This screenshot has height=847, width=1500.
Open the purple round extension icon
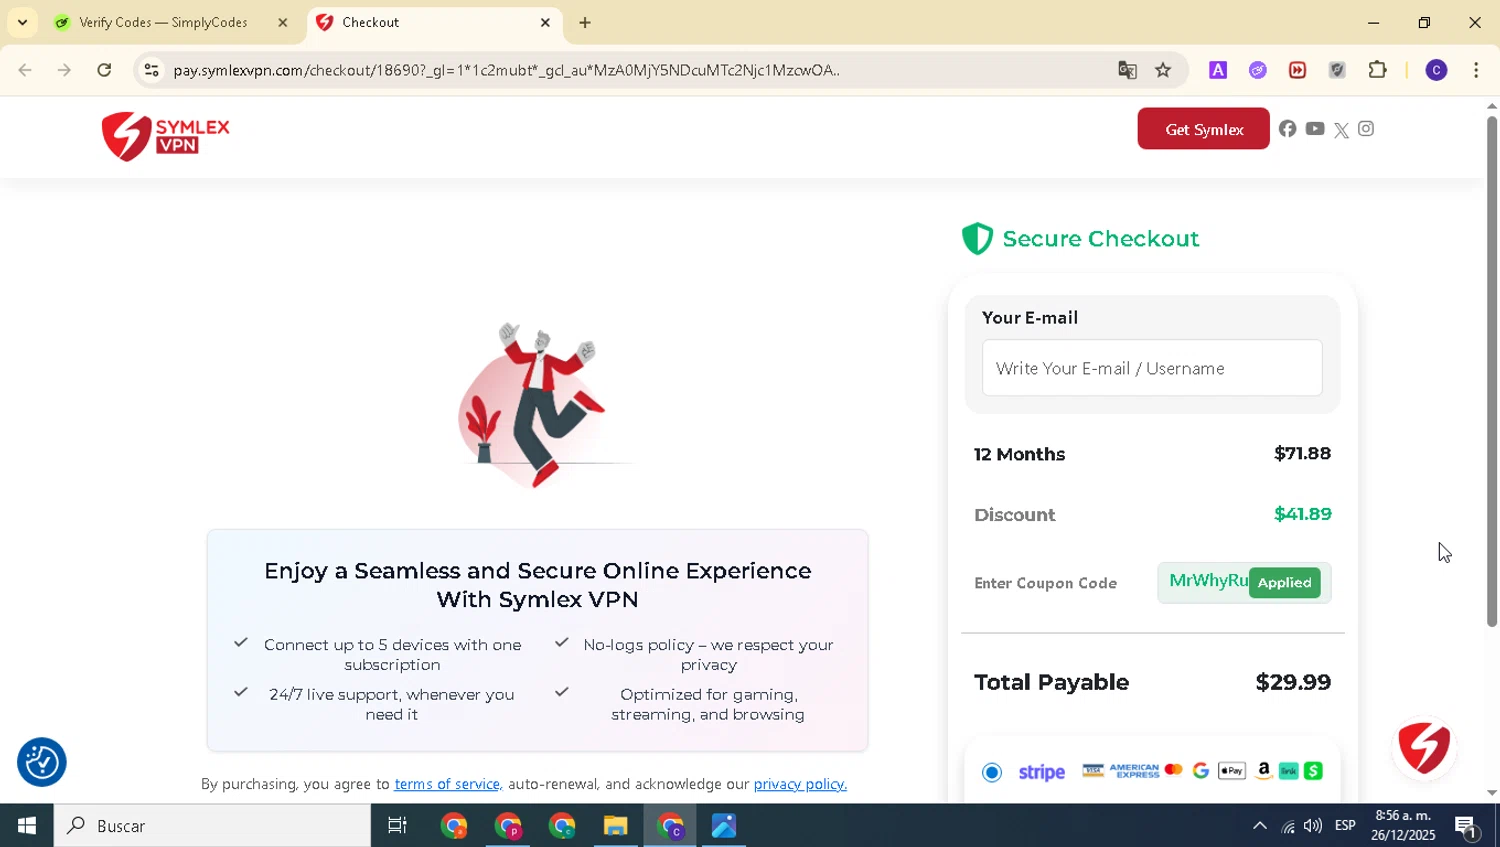1258,70
